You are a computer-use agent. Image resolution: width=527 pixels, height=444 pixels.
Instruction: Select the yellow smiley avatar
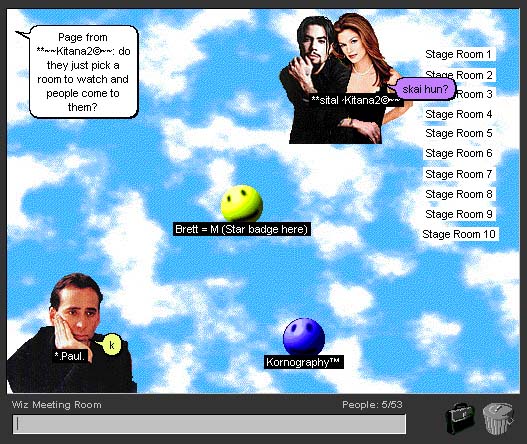(242, 204)
